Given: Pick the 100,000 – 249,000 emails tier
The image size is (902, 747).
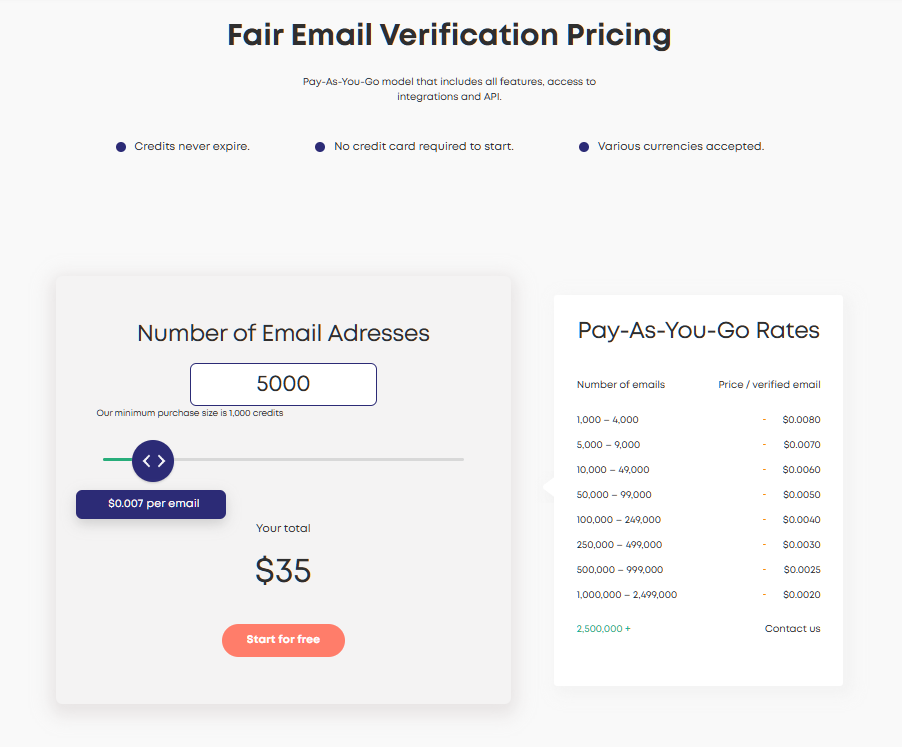Looking at the screenshot, I should point(618,520).
